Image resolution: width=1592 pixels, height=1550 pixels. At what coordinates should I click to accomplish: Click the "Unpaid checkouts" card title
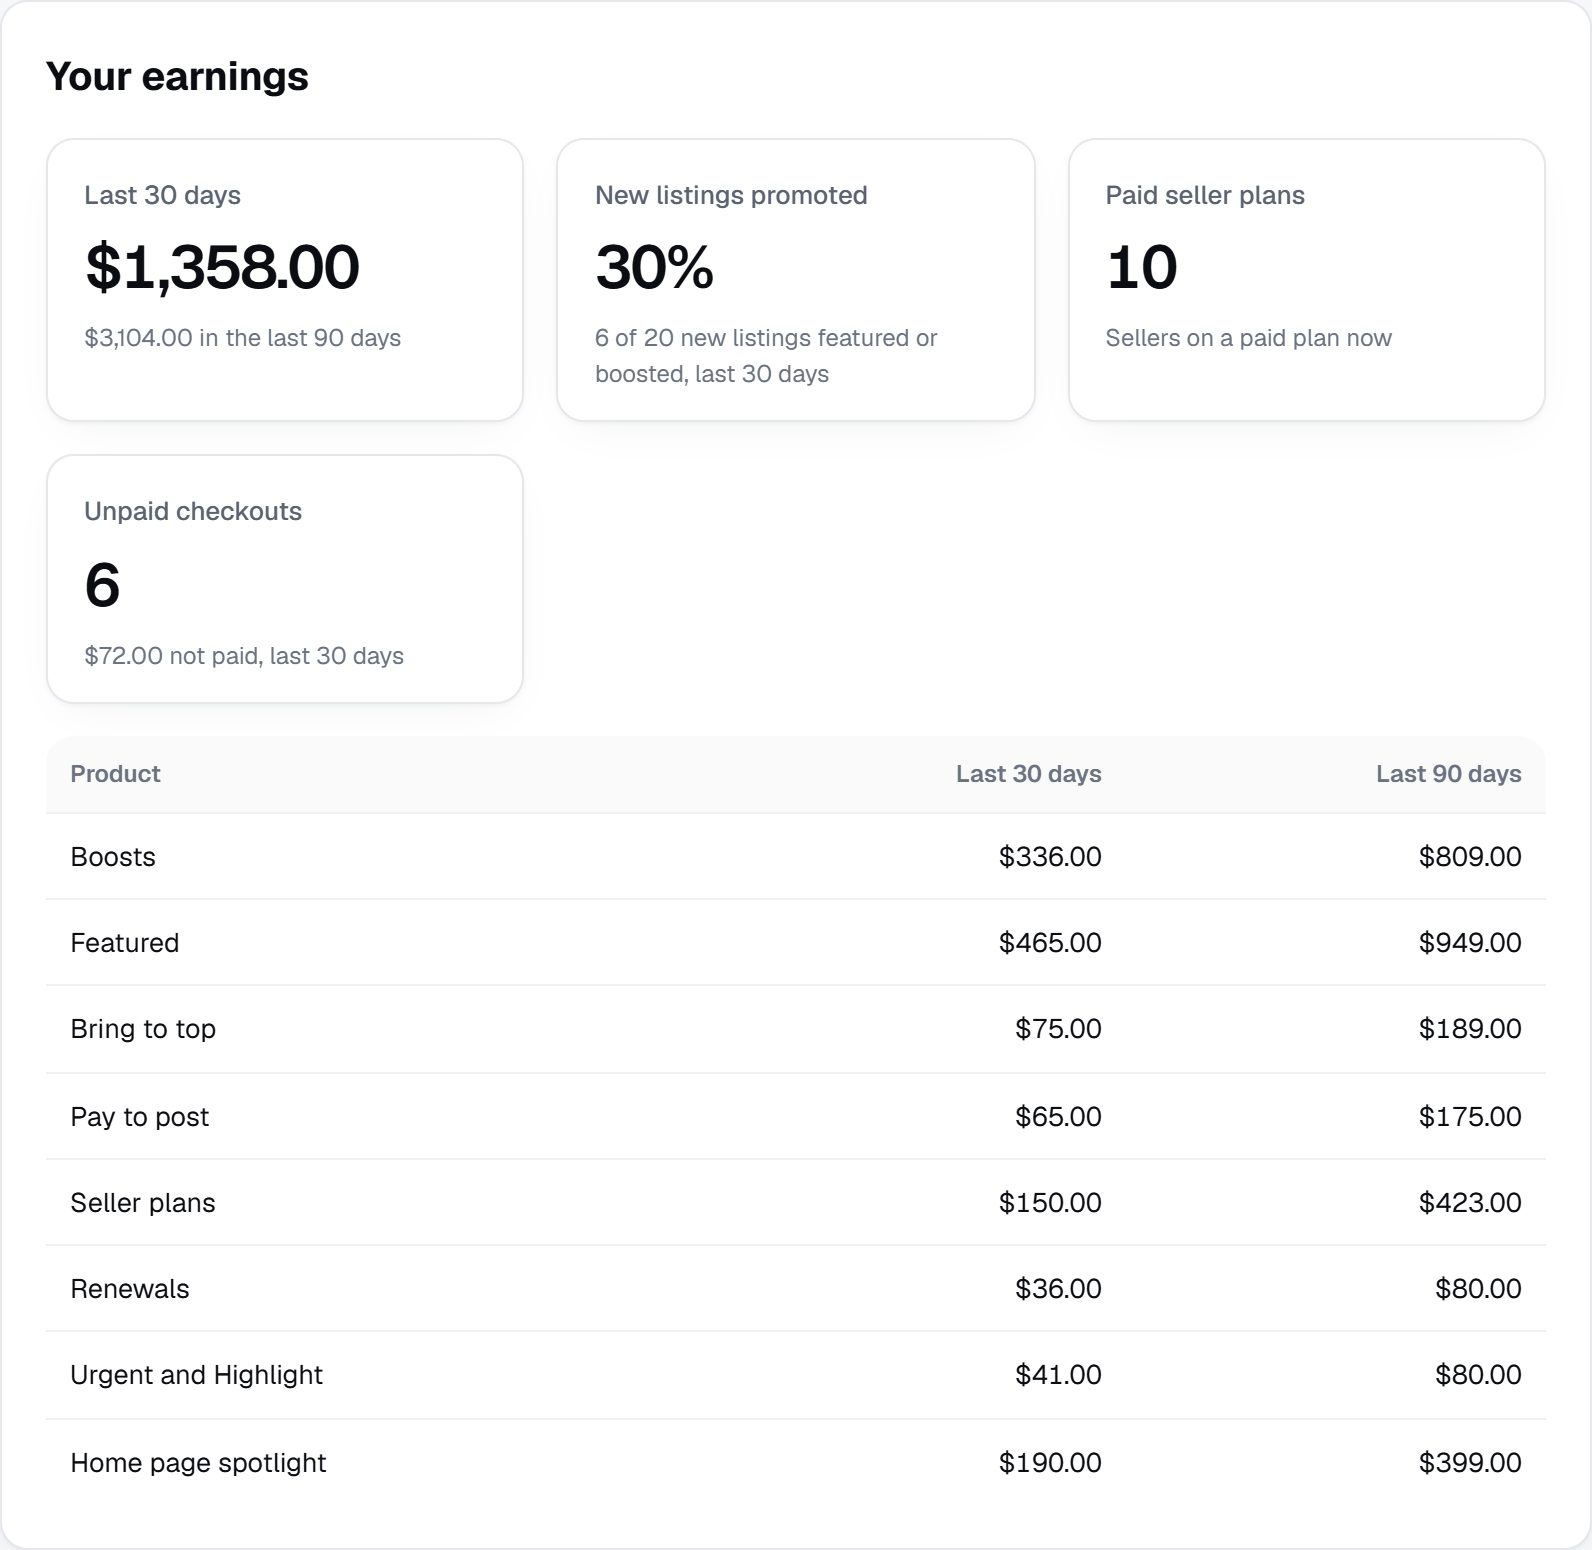pos(193,511)
